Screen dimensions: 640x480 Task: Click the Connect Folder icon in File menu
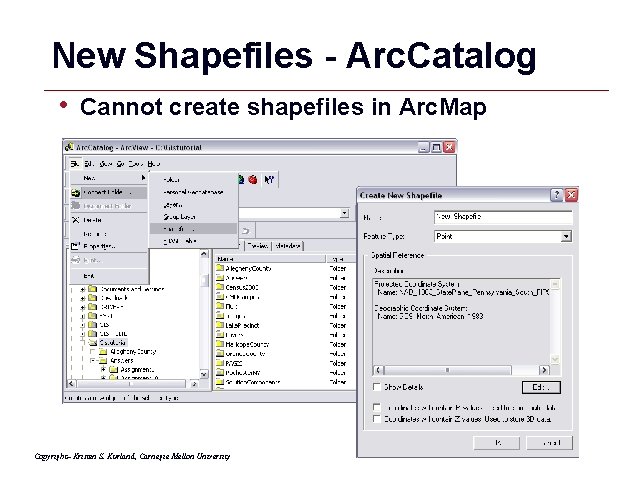[x=76, y=193]
